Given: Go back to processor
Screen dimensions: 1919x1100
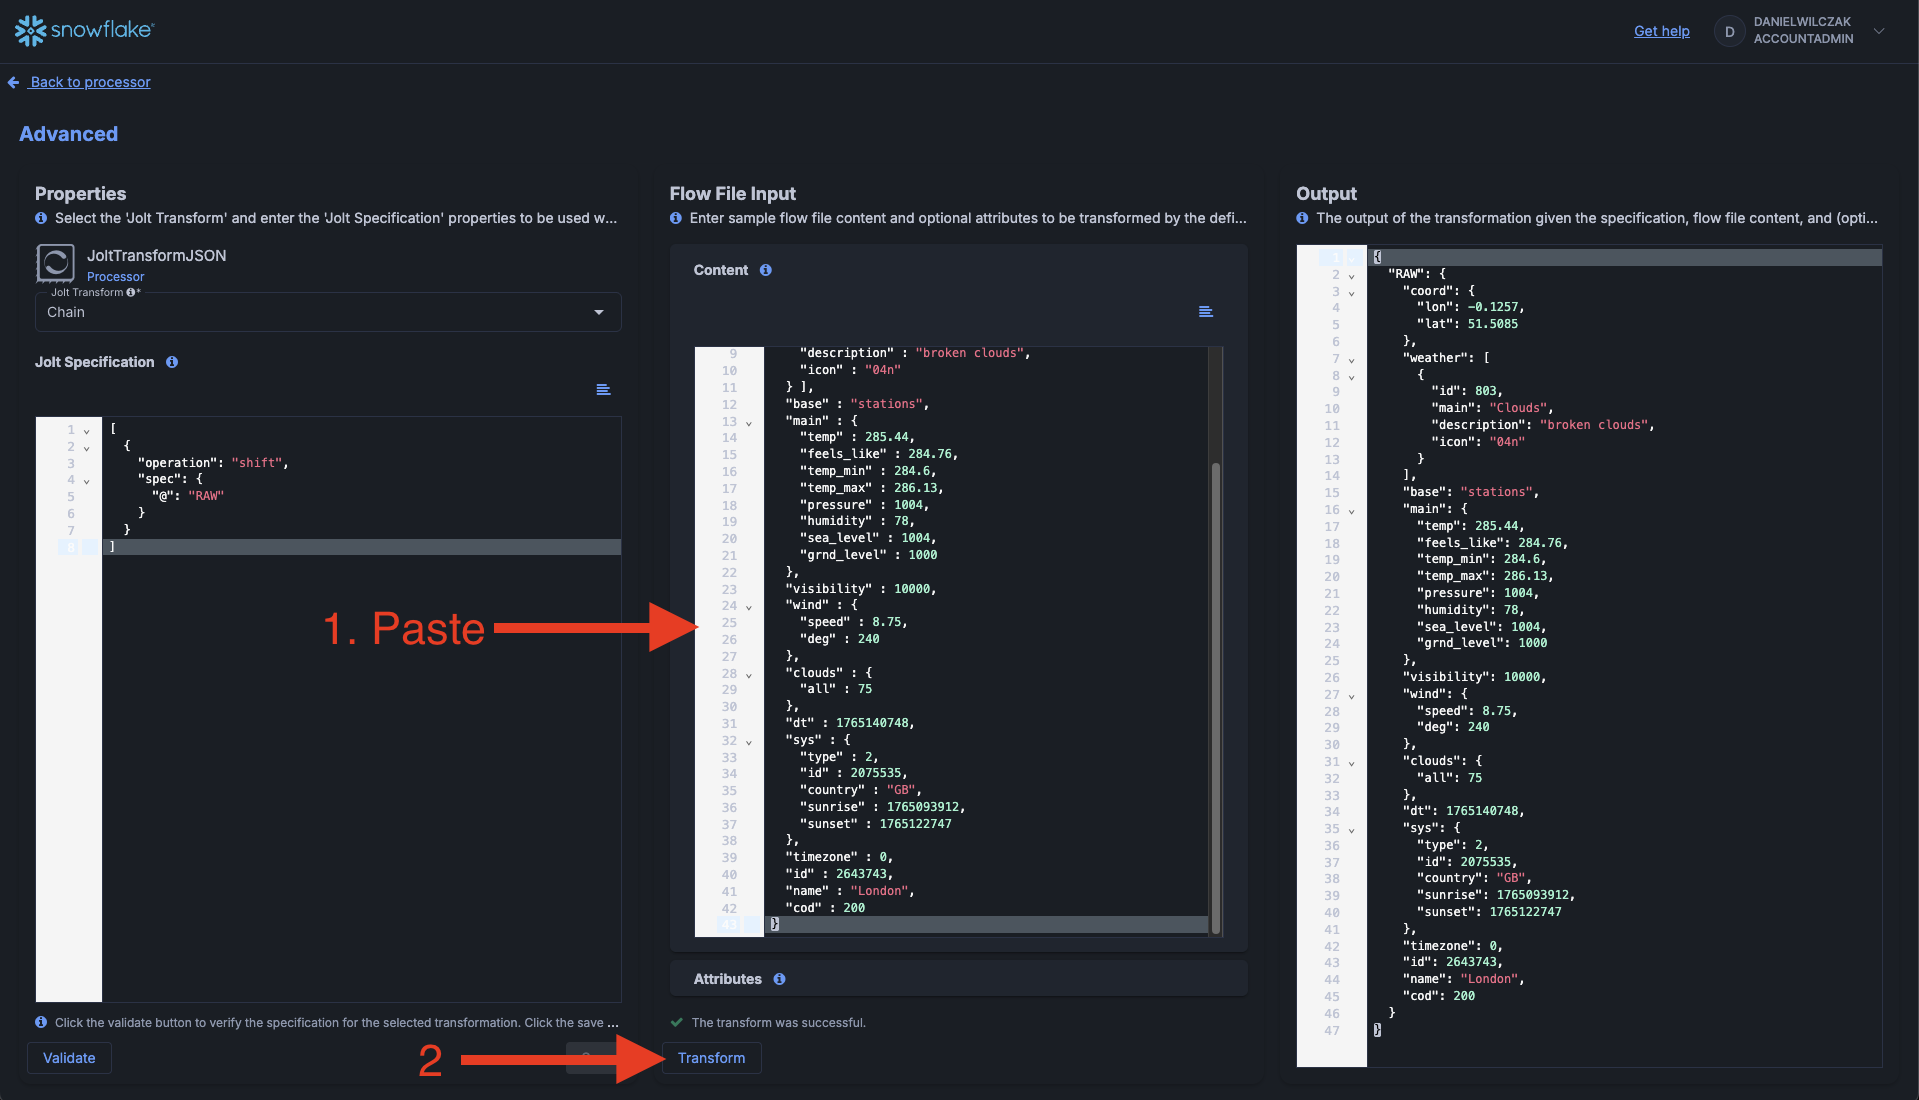Looking at the screenshot, I should coord(90,82).
